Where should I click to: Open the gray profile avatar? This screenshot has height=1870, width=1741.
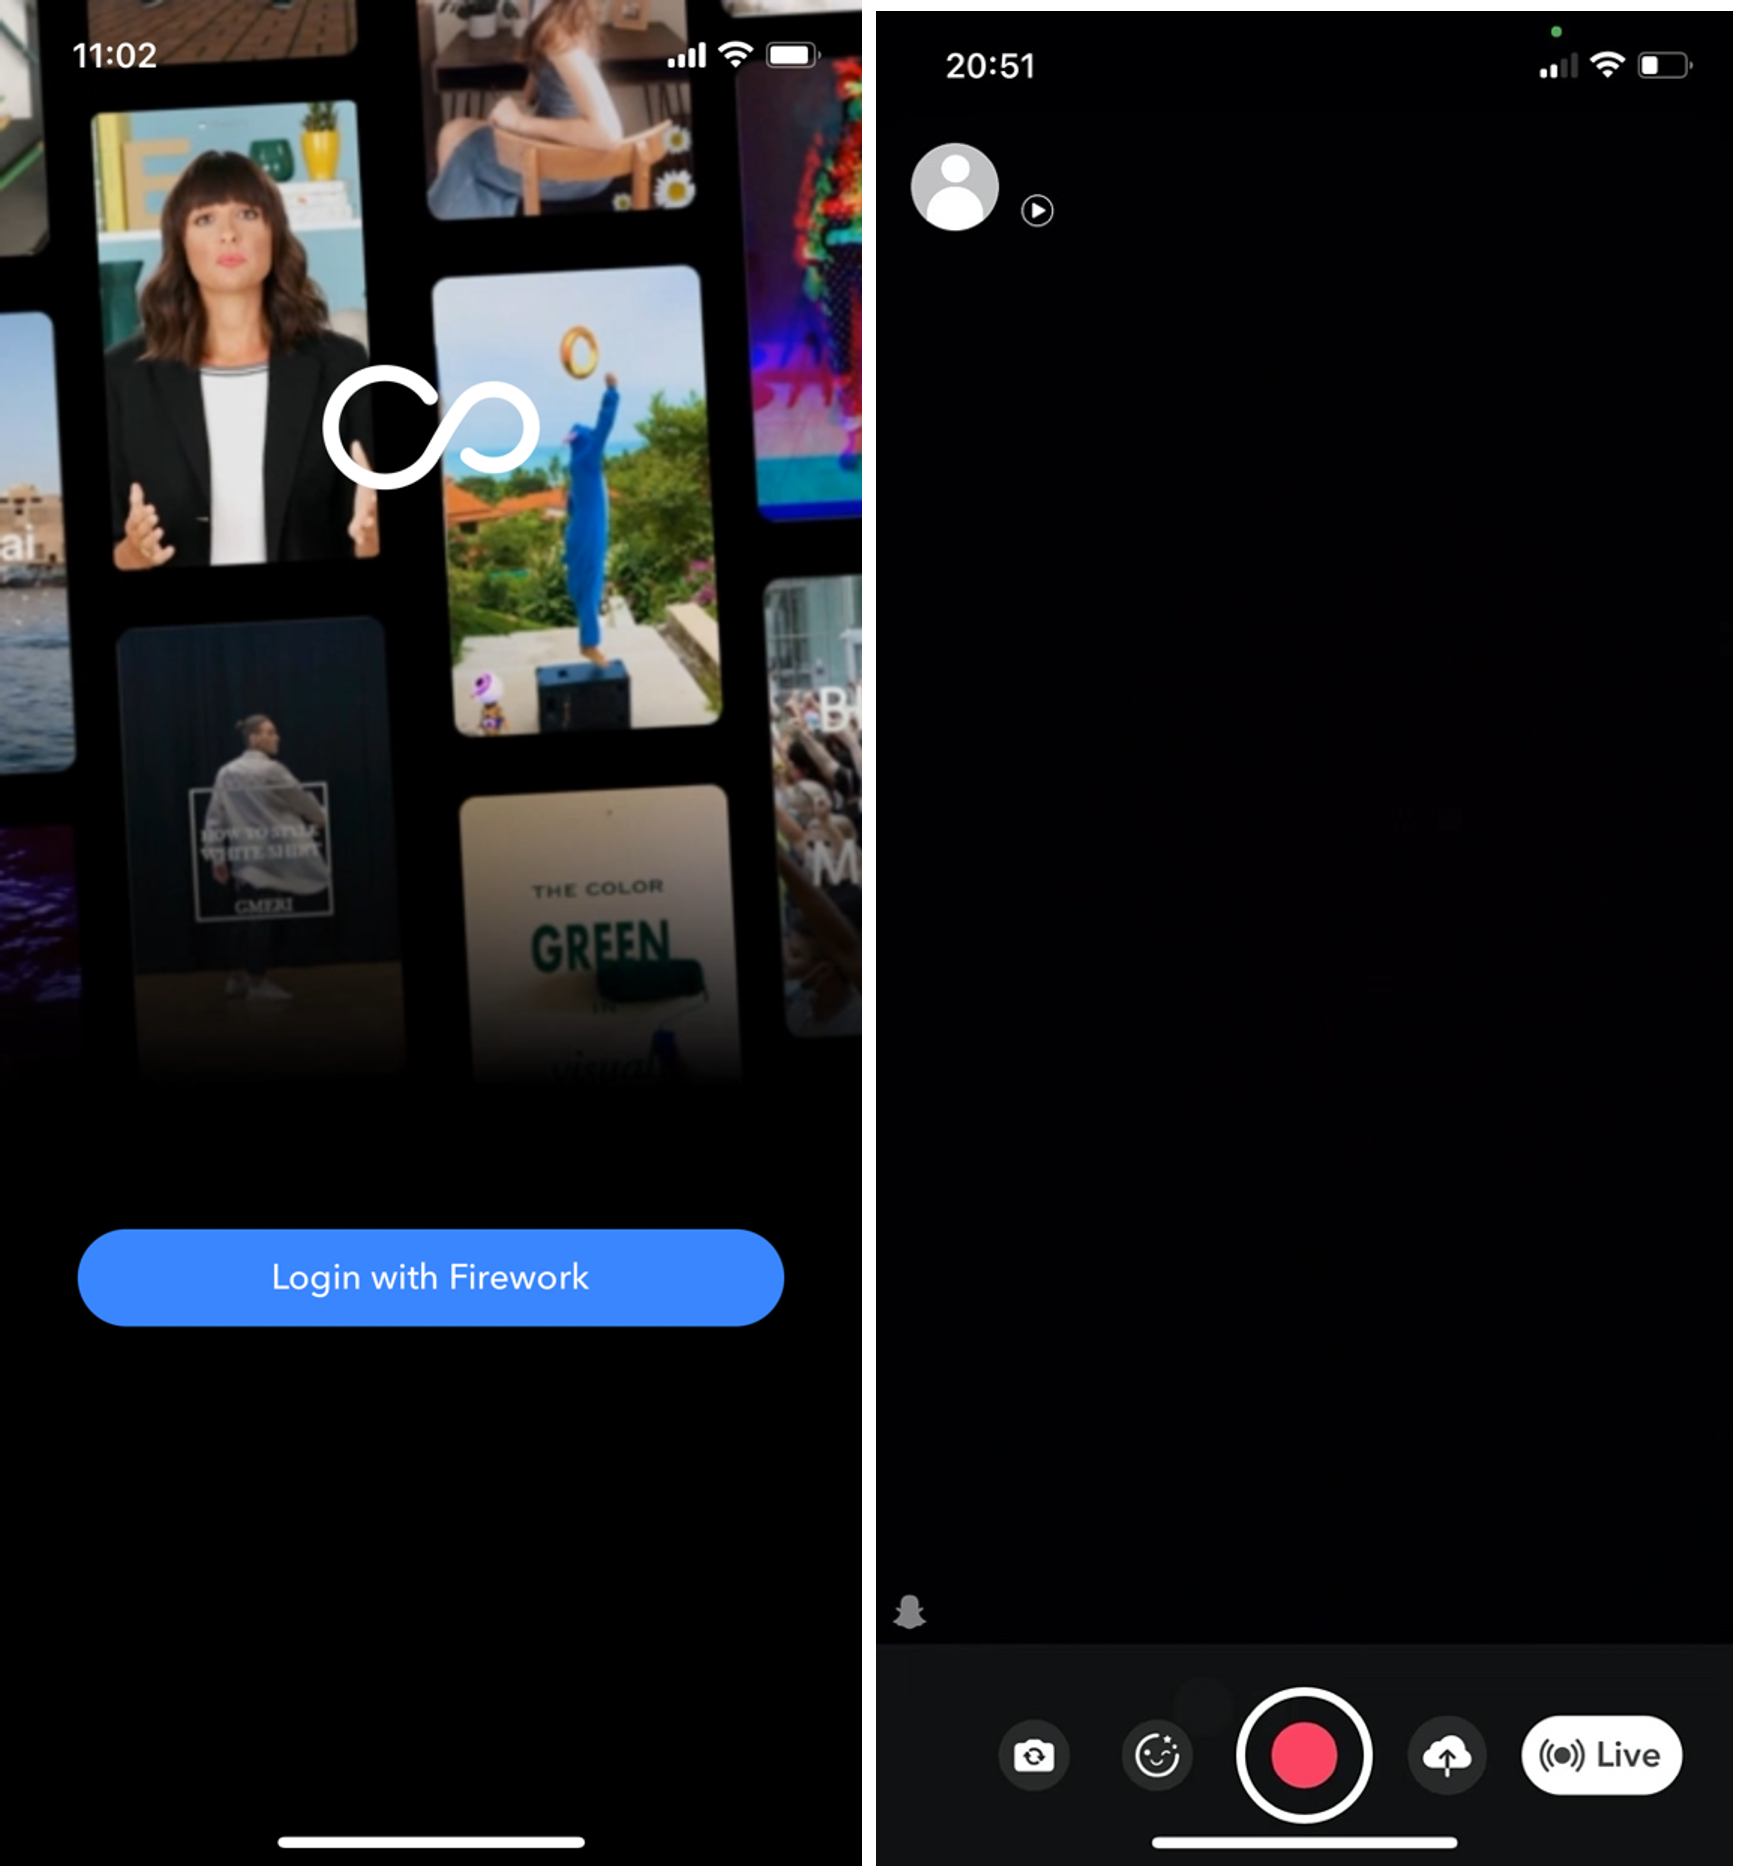954,187
